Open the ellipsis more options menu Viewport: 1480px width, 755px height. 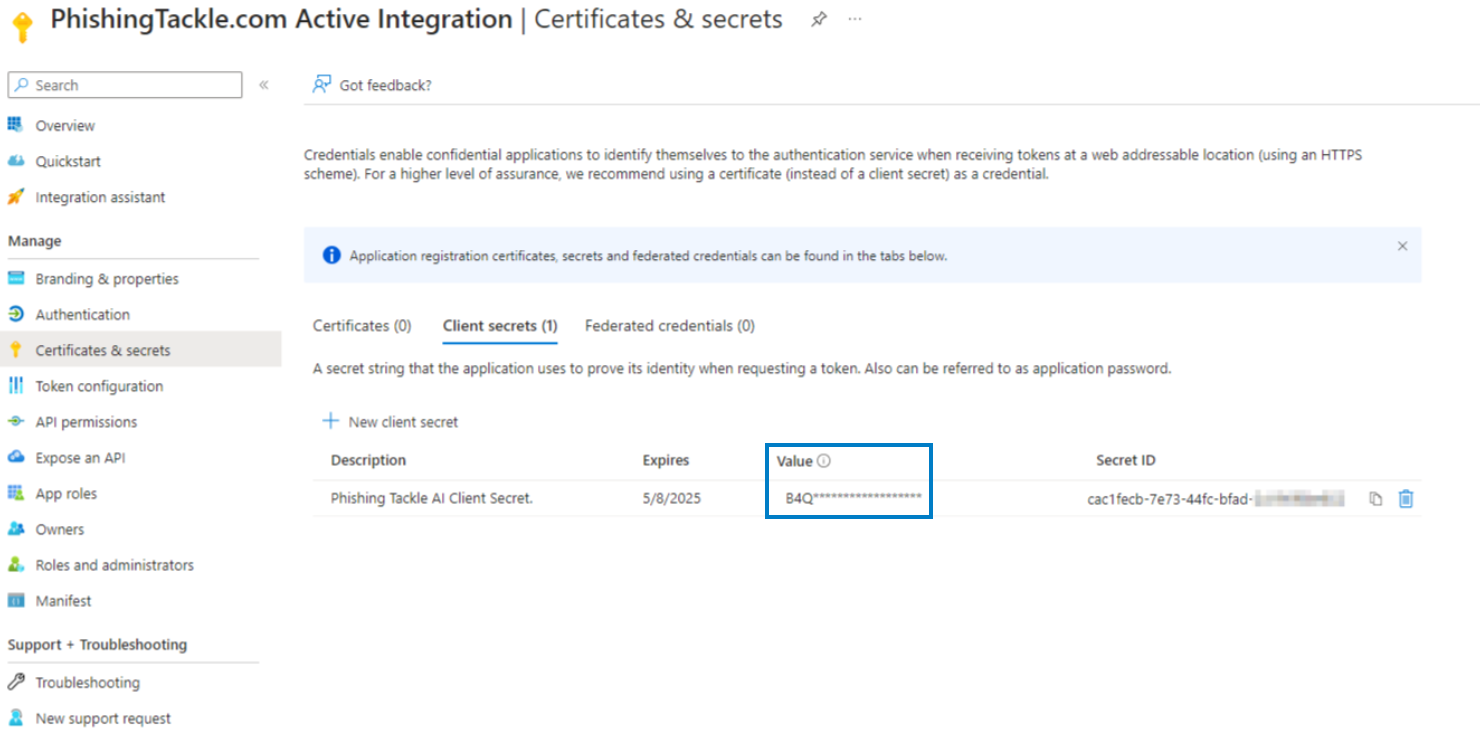tap(855, 19)
